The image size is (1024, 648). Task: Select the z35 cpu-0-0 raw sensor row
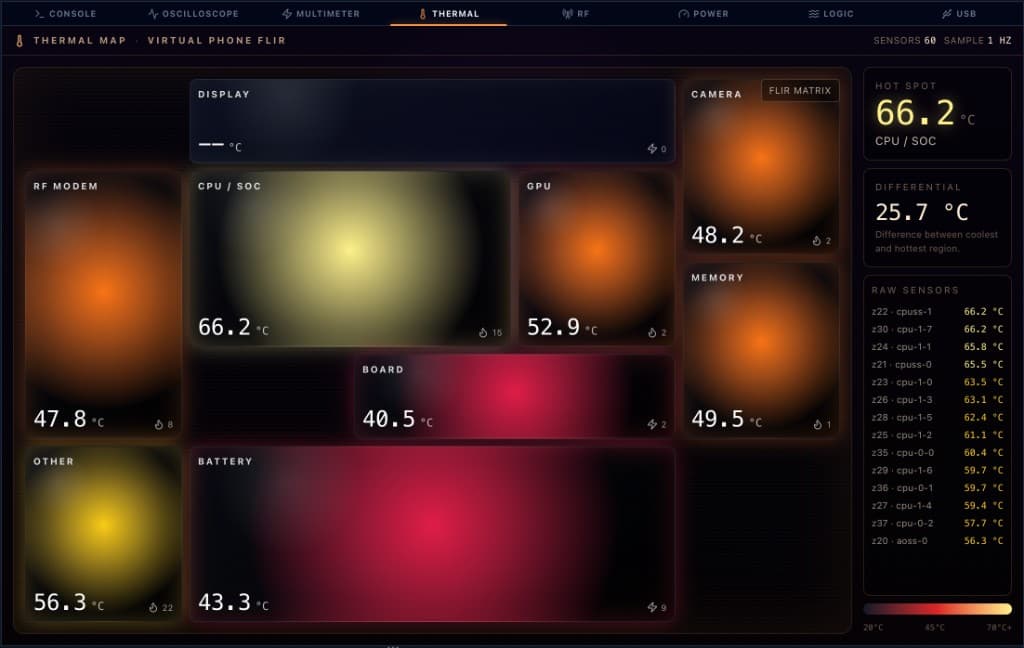pos(937,453)
